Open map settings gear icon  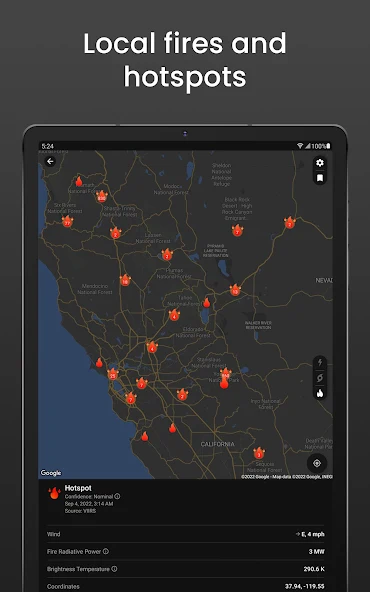(320, 163)
